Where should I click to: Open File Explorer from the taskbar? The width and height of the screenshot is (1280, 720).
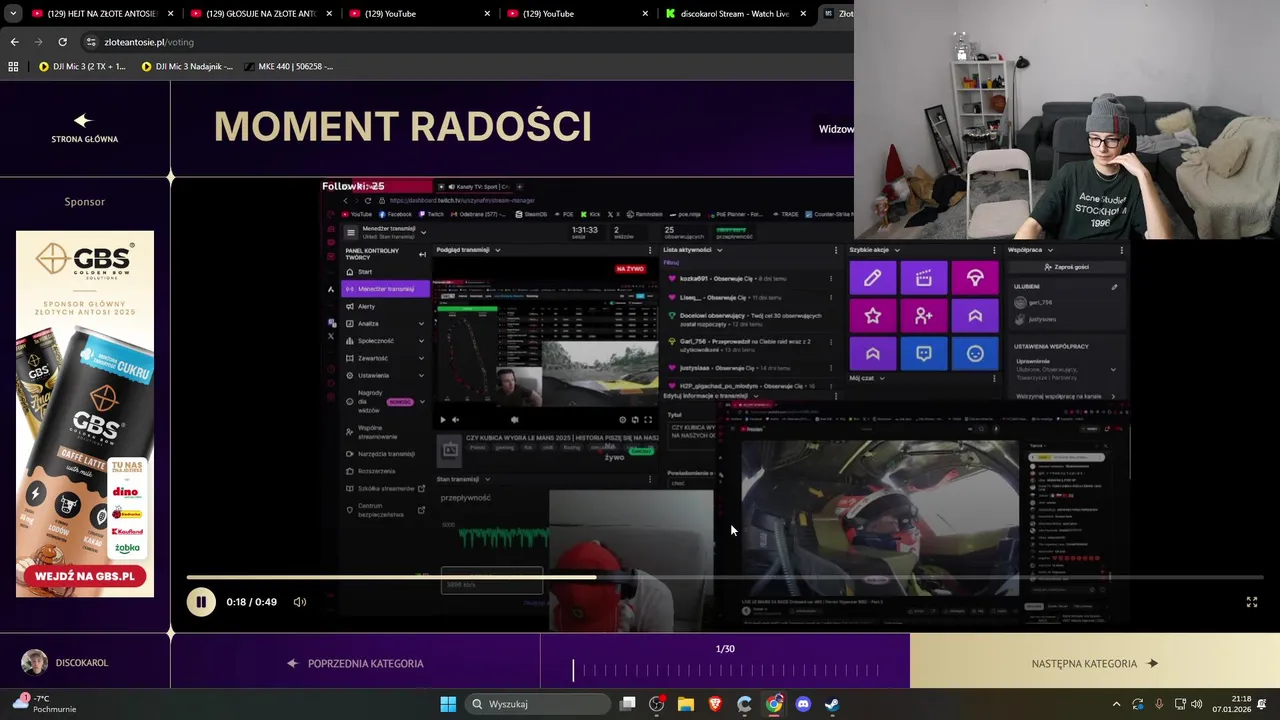point(686,704)
